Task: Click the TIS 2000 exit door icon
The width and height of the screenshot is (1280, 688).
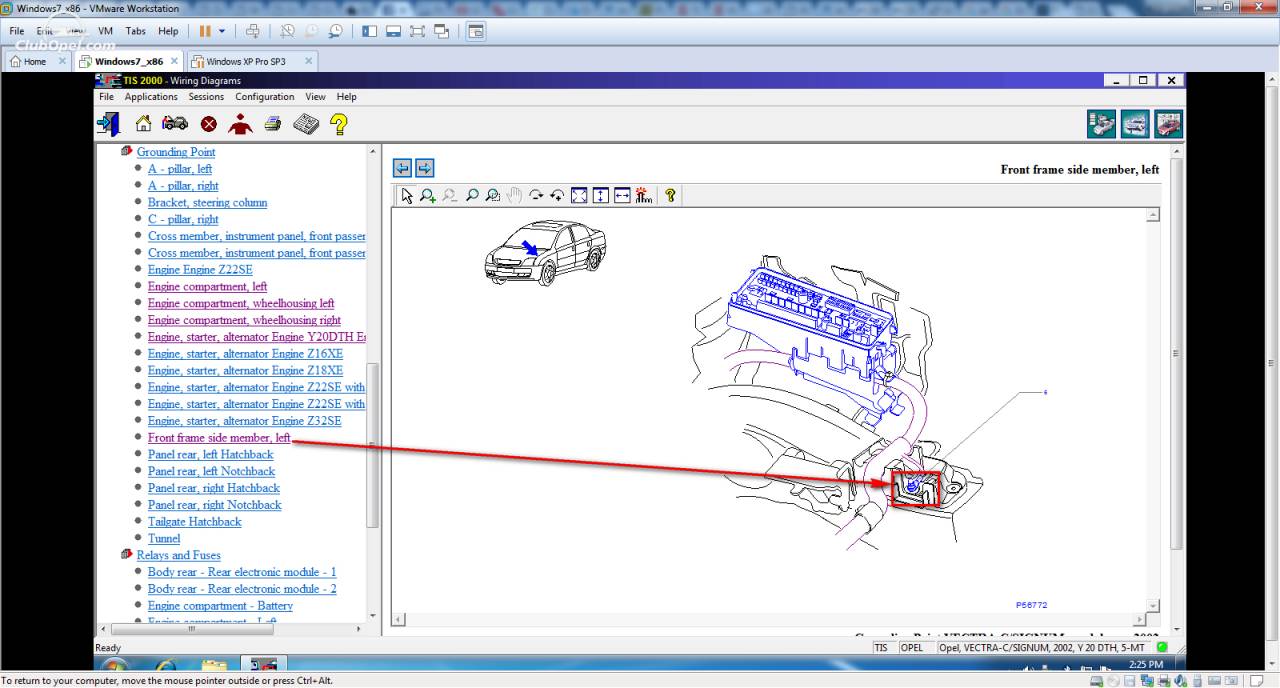Action: click(108, 124)
